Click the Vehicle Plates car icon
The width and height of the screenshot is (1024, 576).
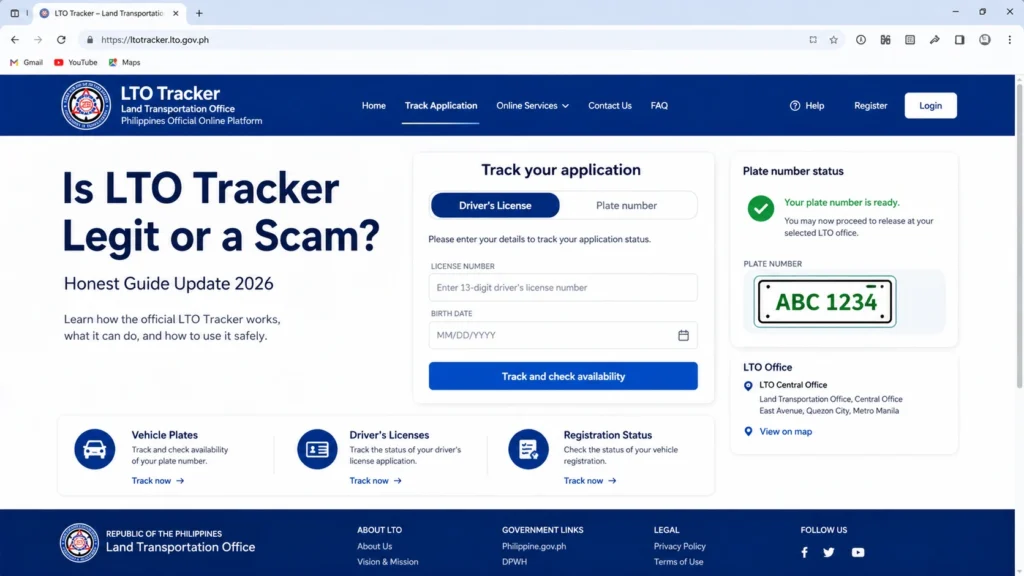(x=95, y=449)
